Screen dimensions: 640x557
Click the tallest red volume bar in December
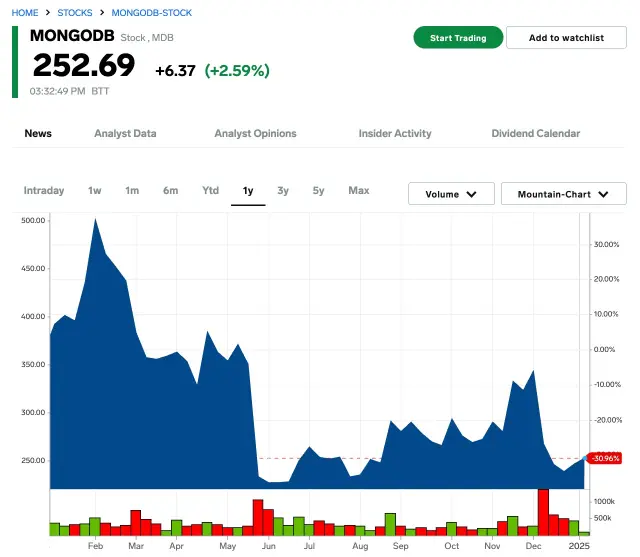coord(543,512)
